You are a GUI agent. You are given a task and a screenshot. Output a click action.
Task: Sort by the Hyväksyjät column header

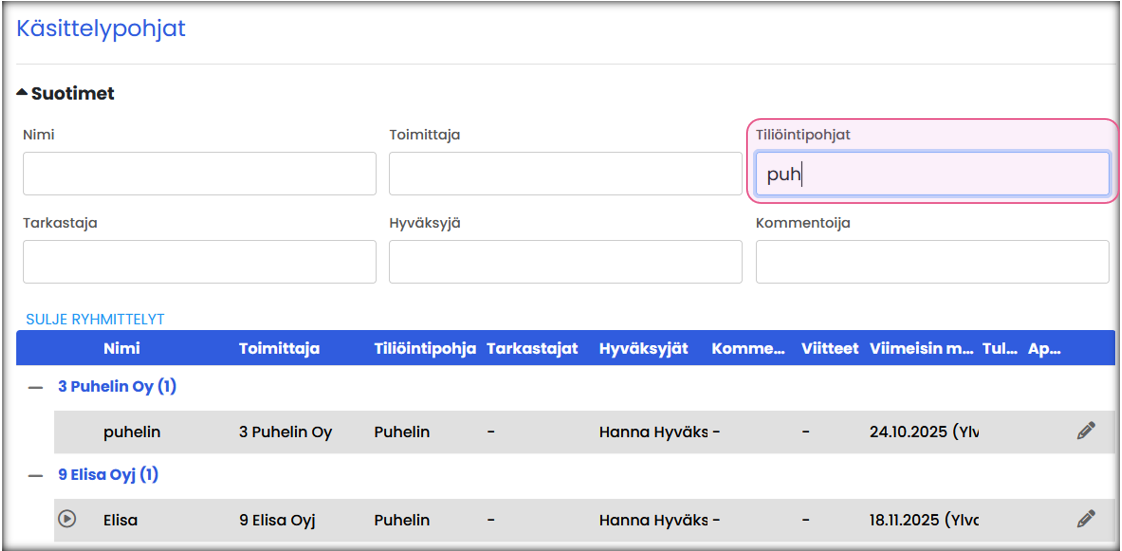pyautogui.click(x=643, y=349)
